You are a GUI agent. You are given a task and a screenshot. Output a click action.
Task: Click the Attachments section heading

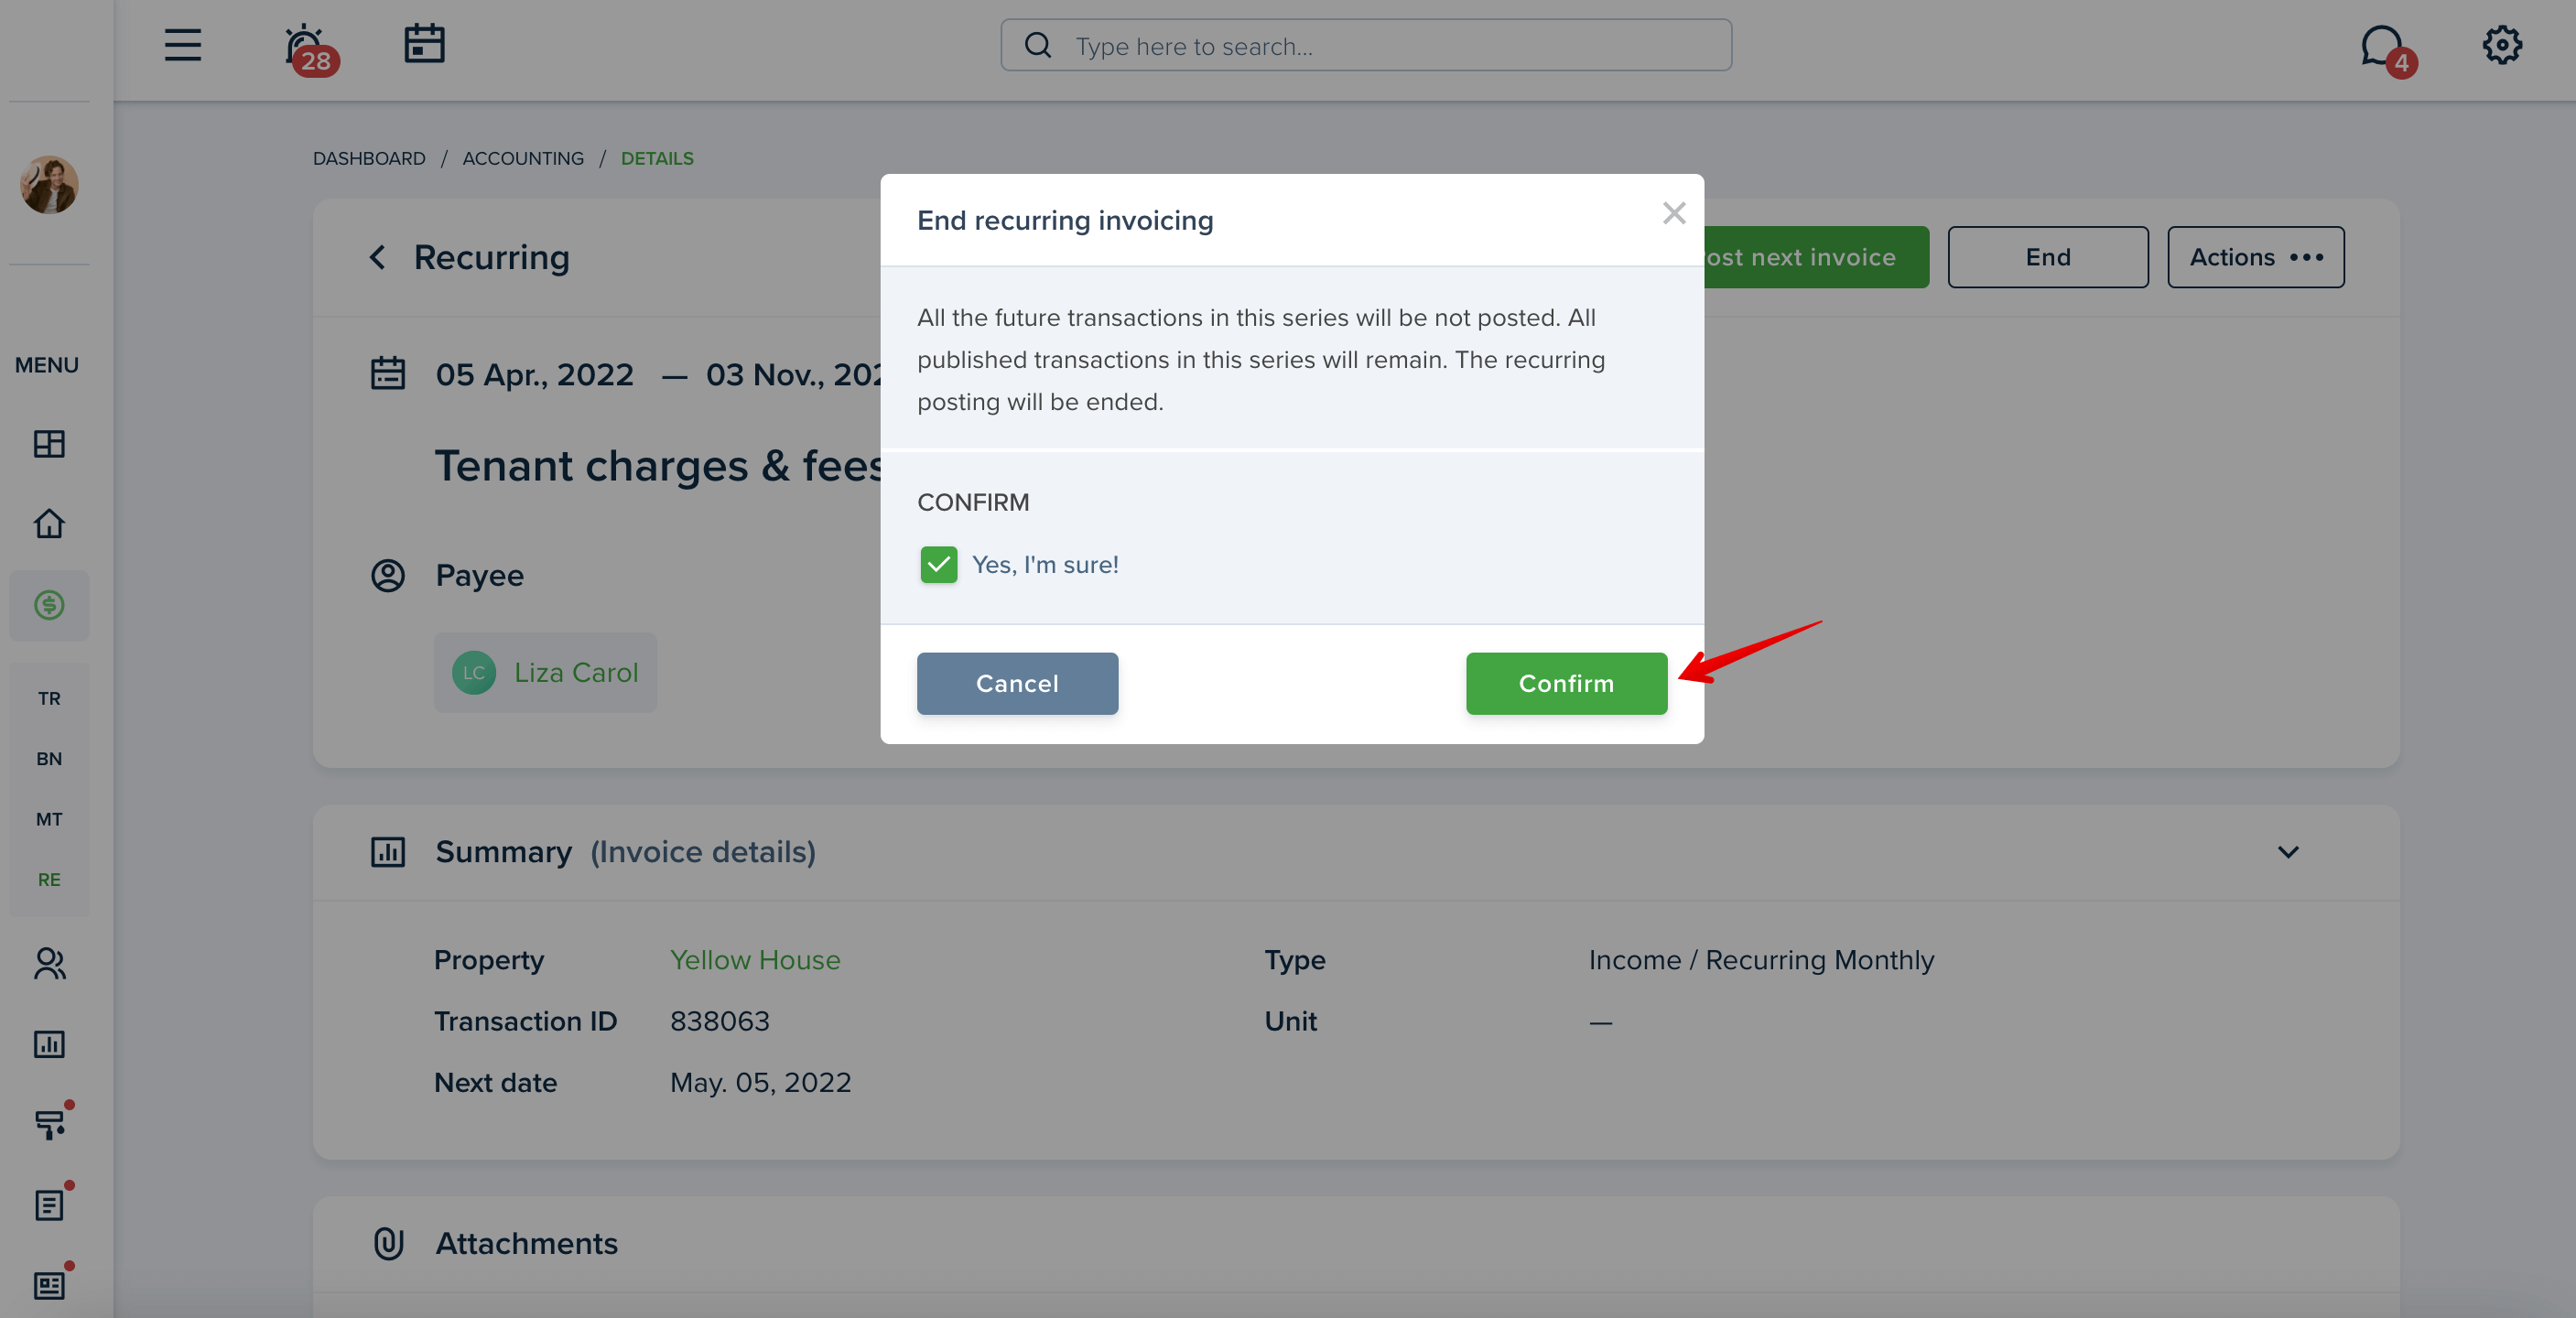pyautogui.click(x=526, y=1243)
